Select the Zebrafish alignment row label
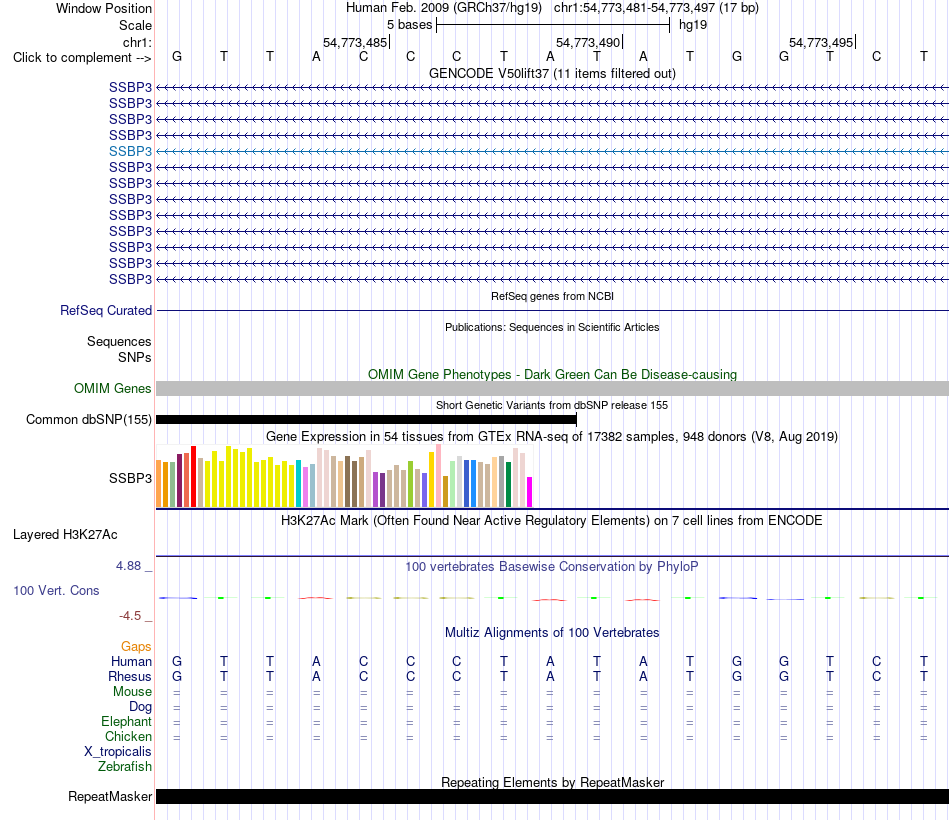The image size is (950, 820). [x=125, y=767]
